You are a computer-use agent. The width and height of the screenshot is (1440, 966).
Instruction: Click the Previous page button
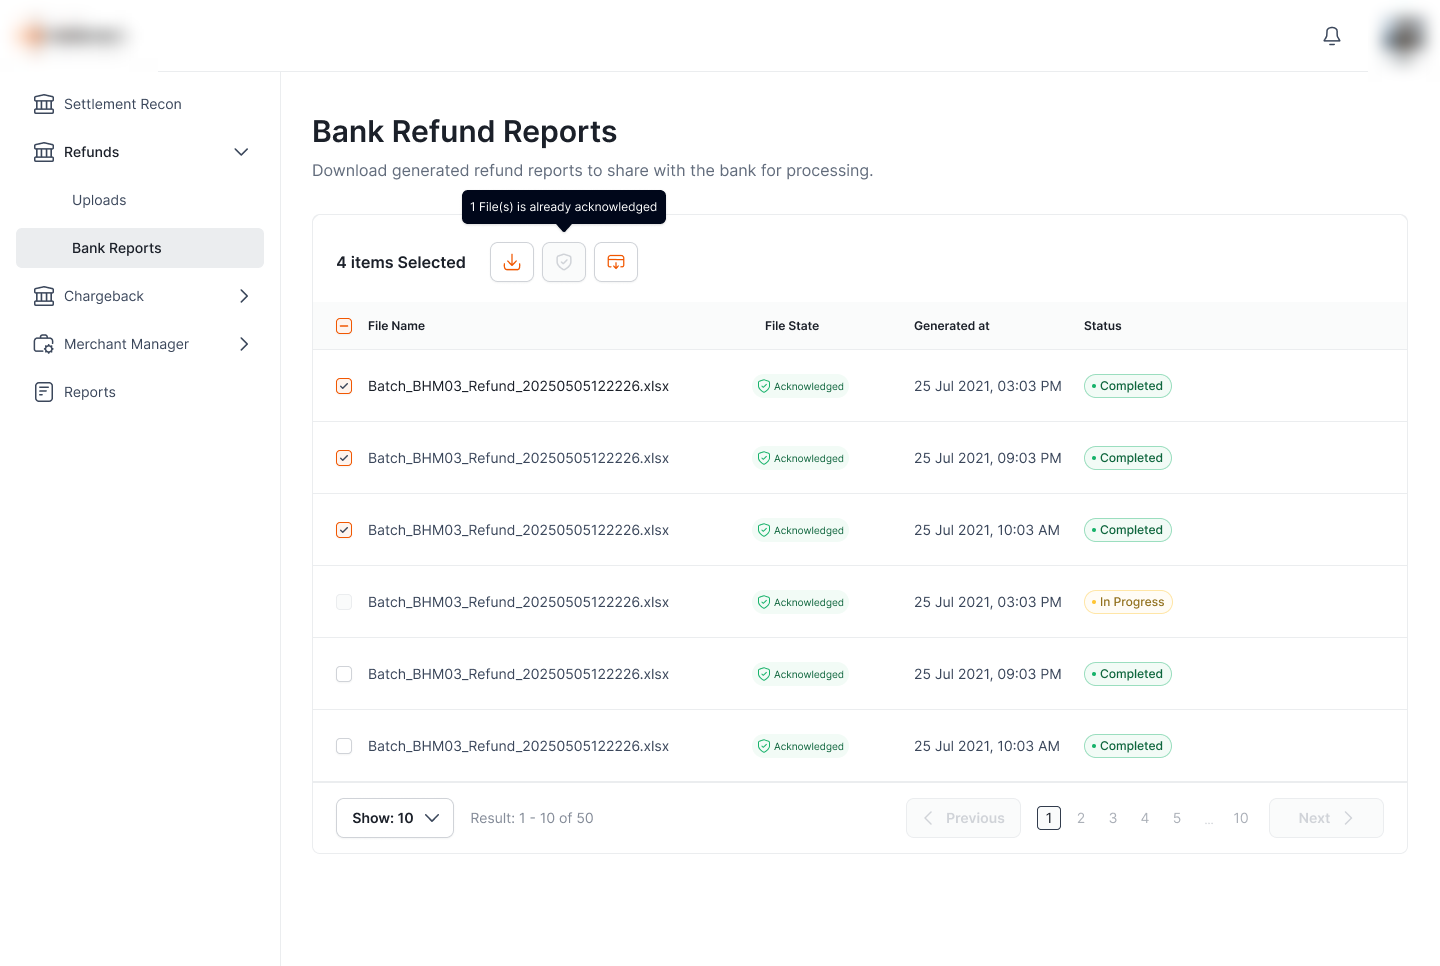click(x=963, y=818)
